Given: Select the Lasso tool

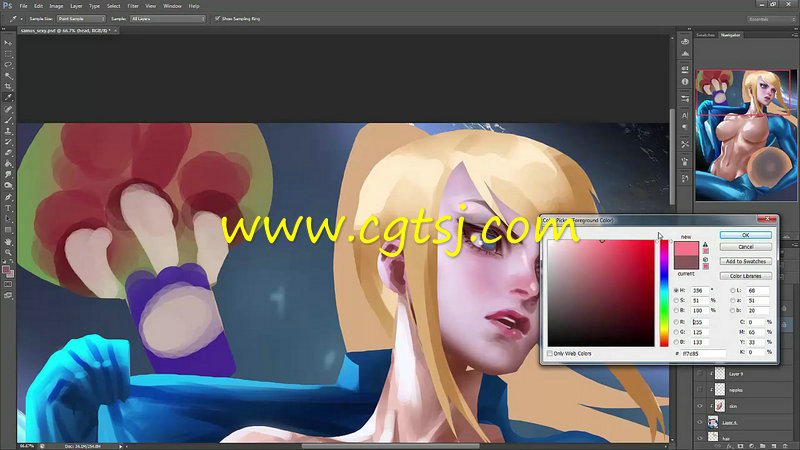Looking at the screenshot, I should [x=8, y=65].
